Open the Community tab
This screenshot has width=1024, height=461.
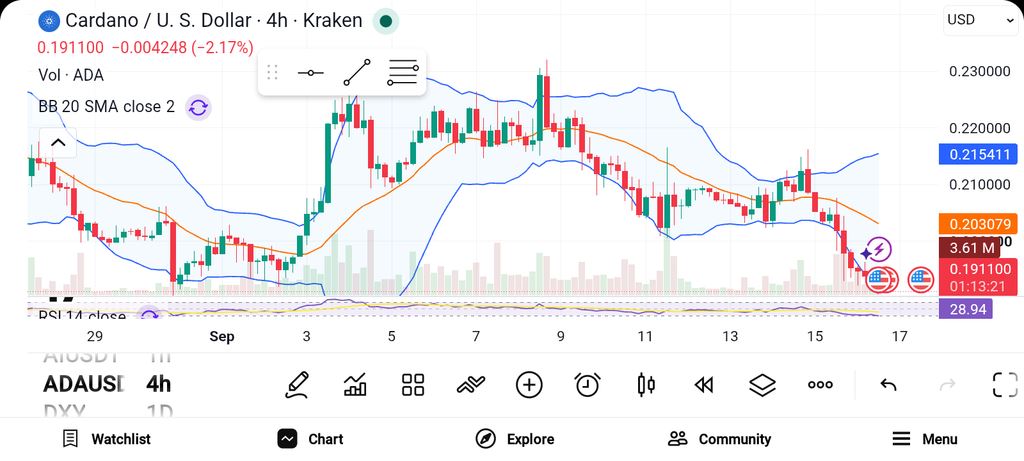pyautogui.click(x=719, y=439)
